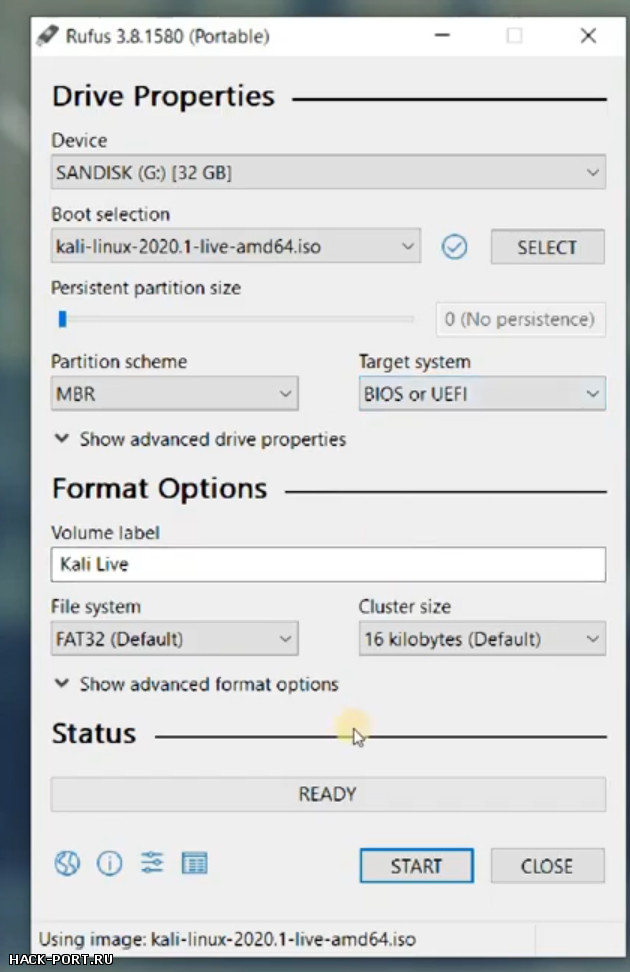Viewport: 630px width, 972px height.
Task: Open the Device dropdown showing SANDISK
Action: click(328, 172)
